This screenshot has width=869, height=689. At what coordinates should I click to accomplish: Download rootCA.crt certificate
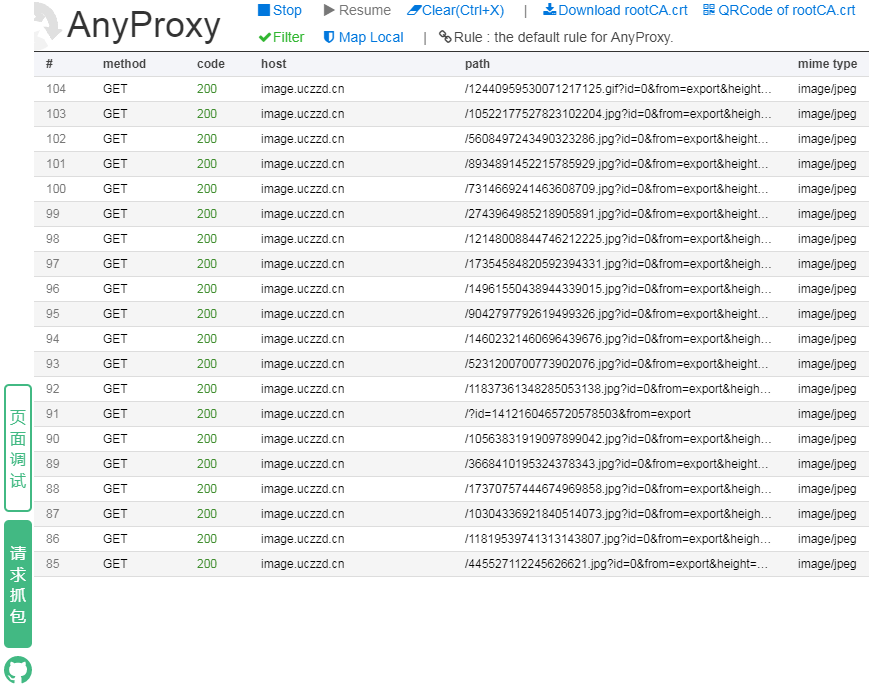click(x=615, y=10)
